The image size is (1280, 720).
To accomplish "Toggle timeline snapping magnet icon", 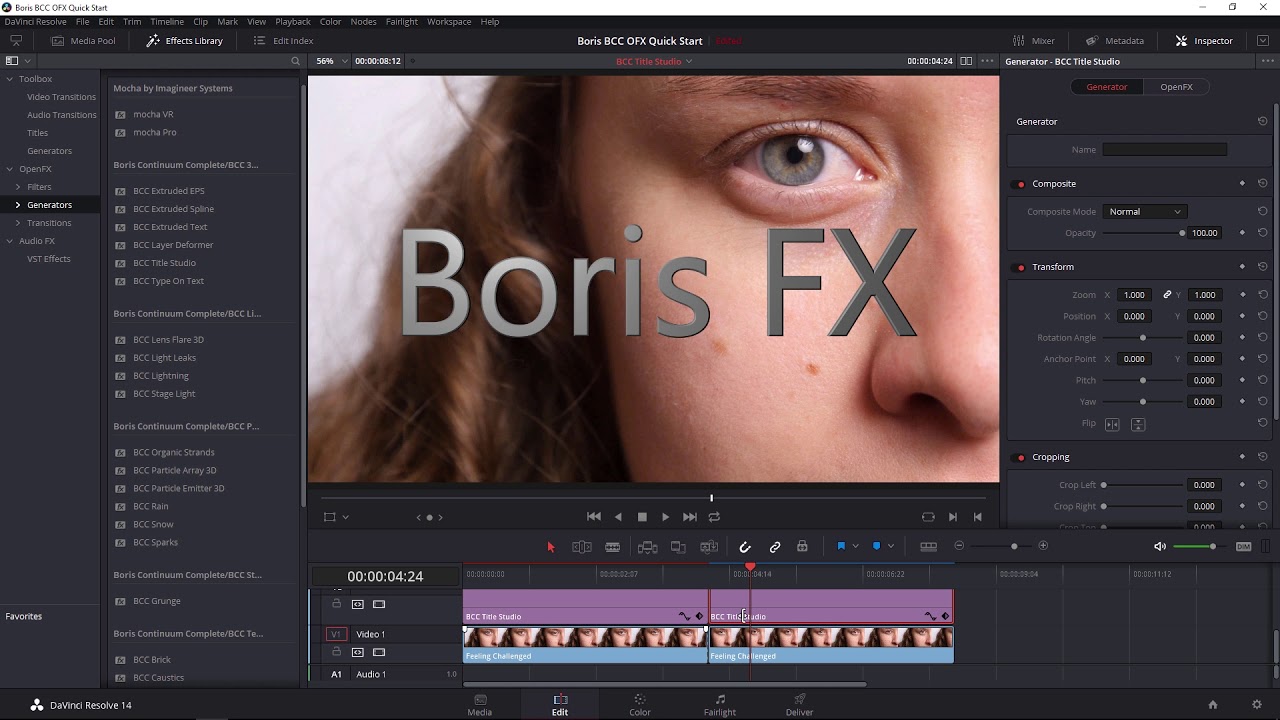I will (745, 546).
